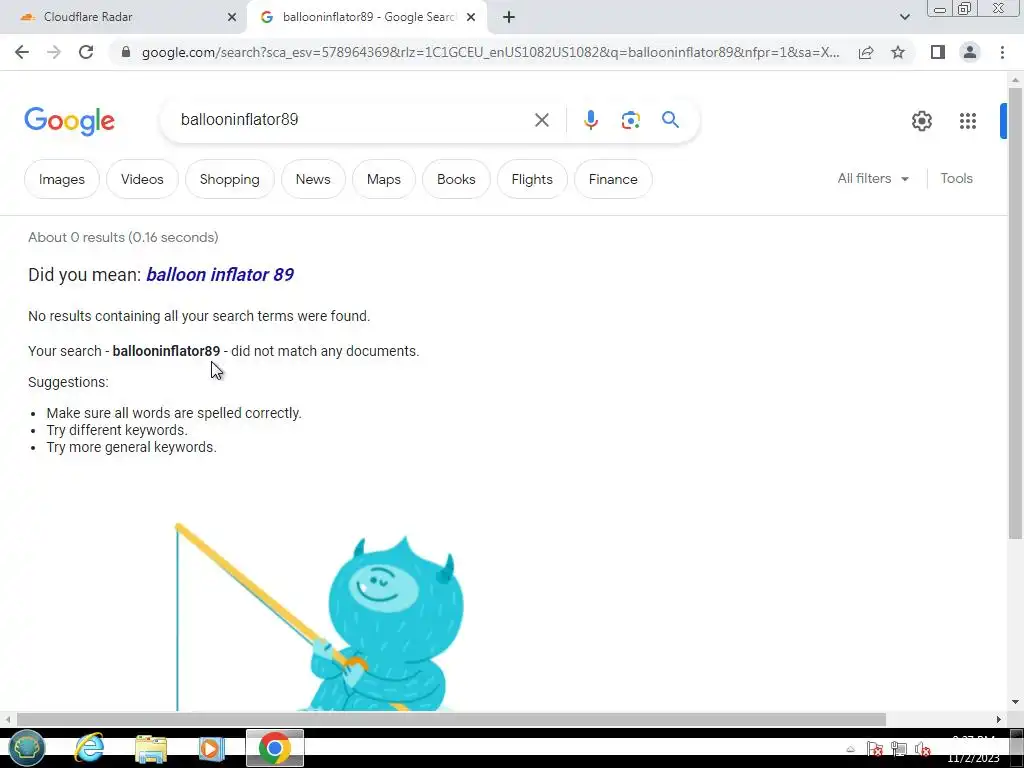The width and height of the screenshot is (1024, 768).
Task: Expand the tab search chevron
Action: [904, 17]
